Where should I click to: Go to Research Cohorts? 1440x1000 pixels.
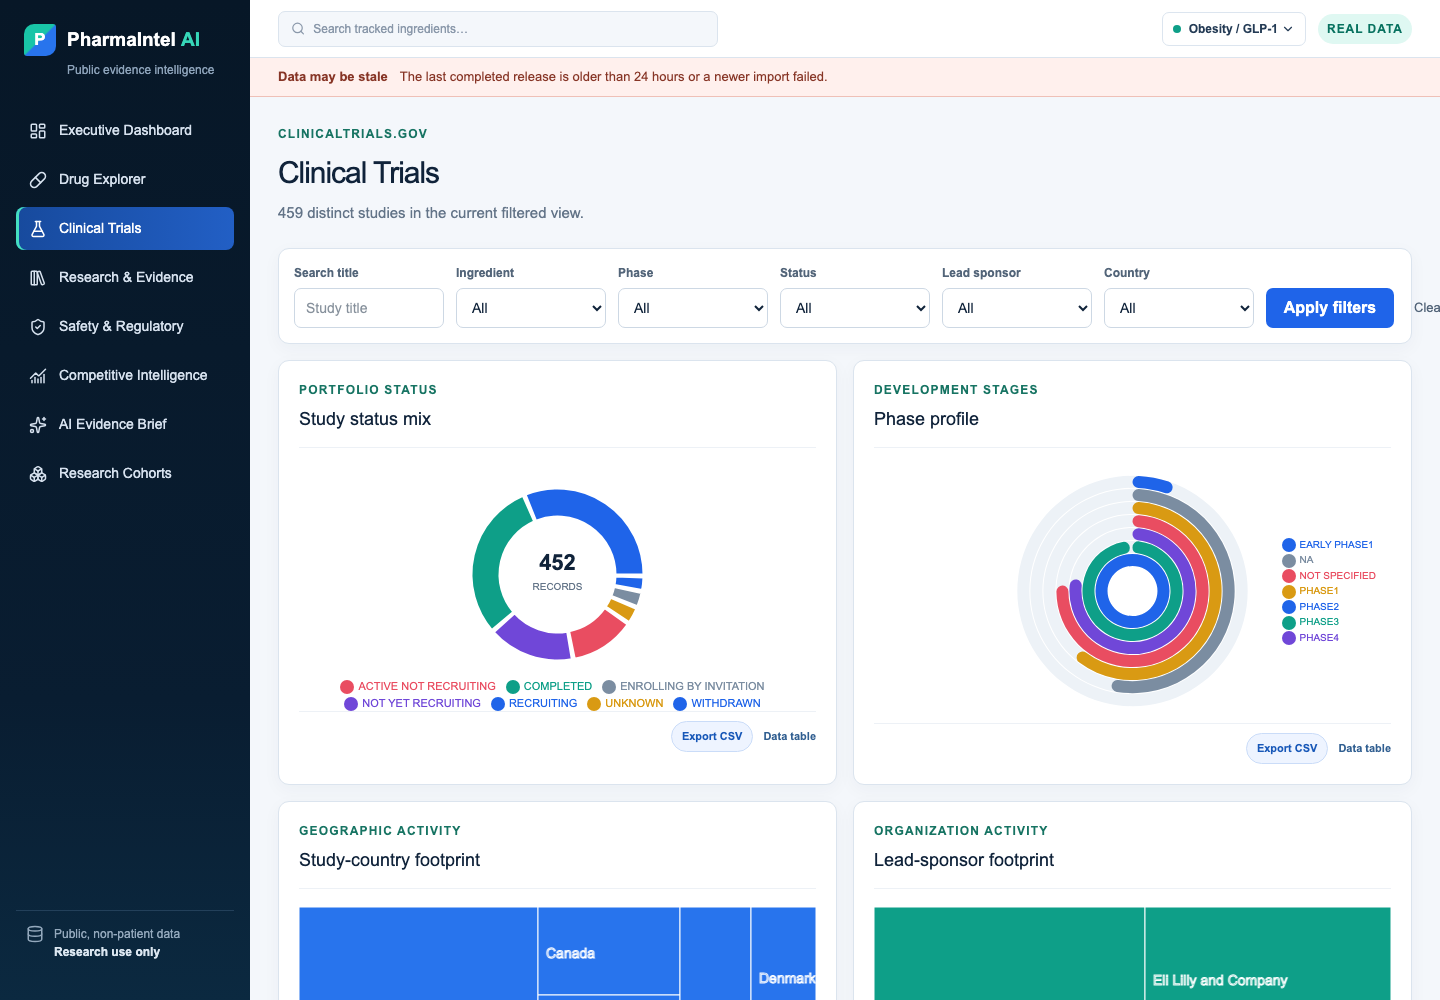125,473
